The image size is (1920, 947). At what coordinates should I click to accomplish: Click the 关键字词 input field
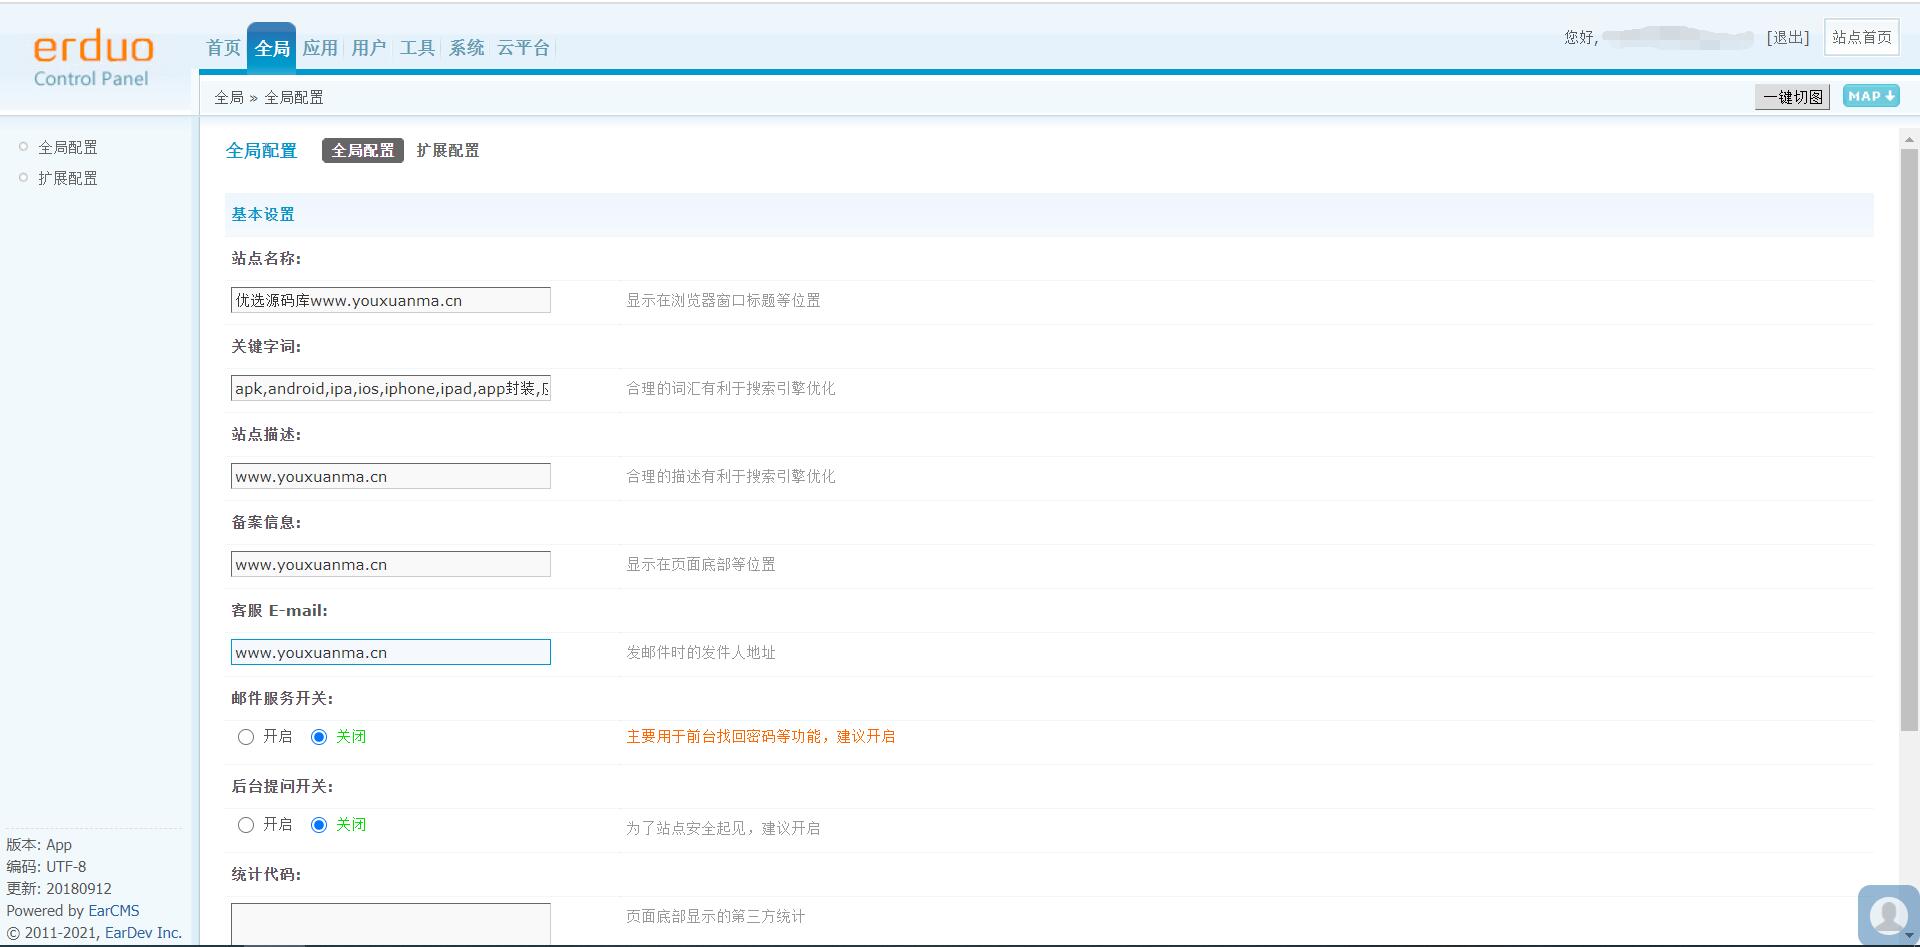390,388
